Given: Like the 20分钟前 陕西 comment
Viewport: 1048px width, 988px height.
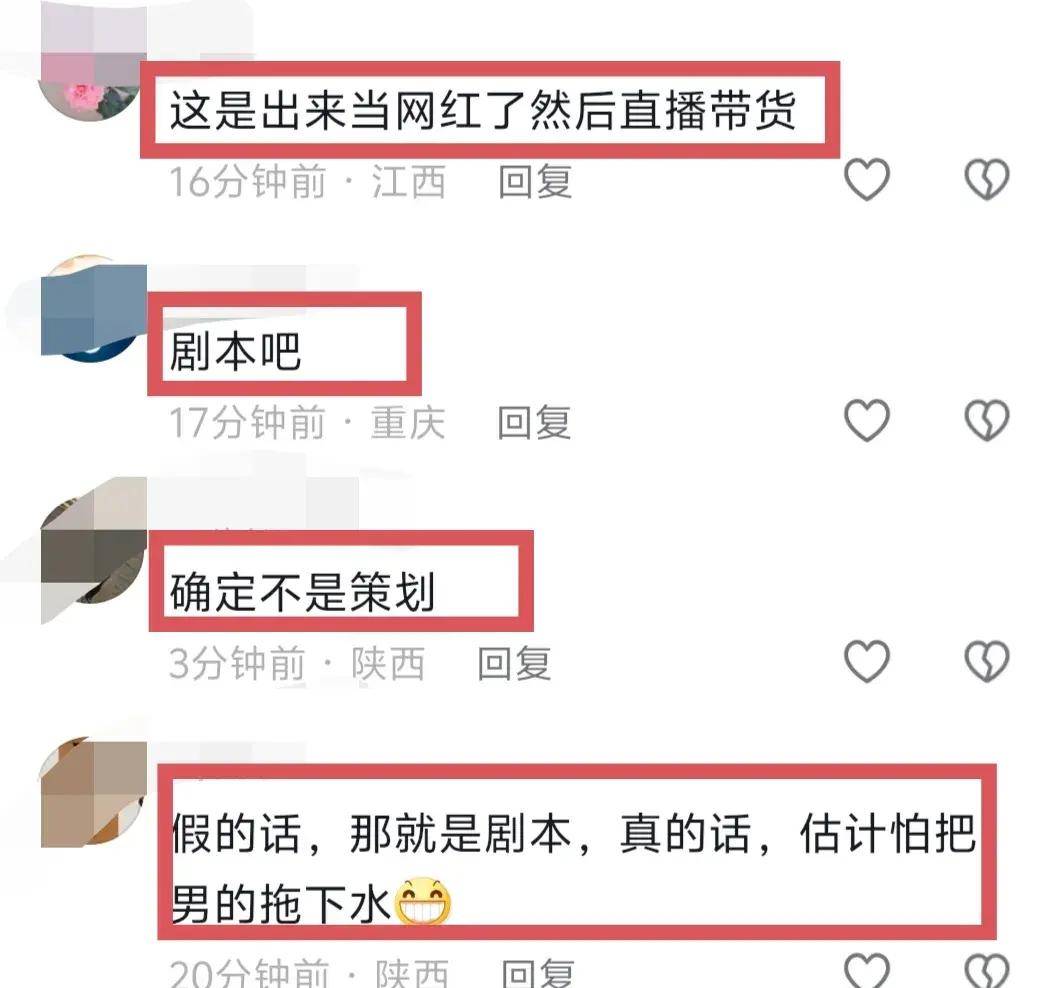Looking at the screenshot, I should (x=867, y=969).
